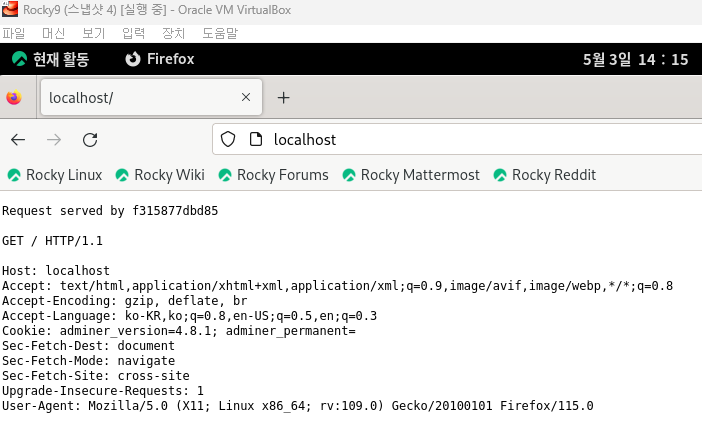Open the 장치 menu
Screen dimensions: 702x438
point(173,33)
